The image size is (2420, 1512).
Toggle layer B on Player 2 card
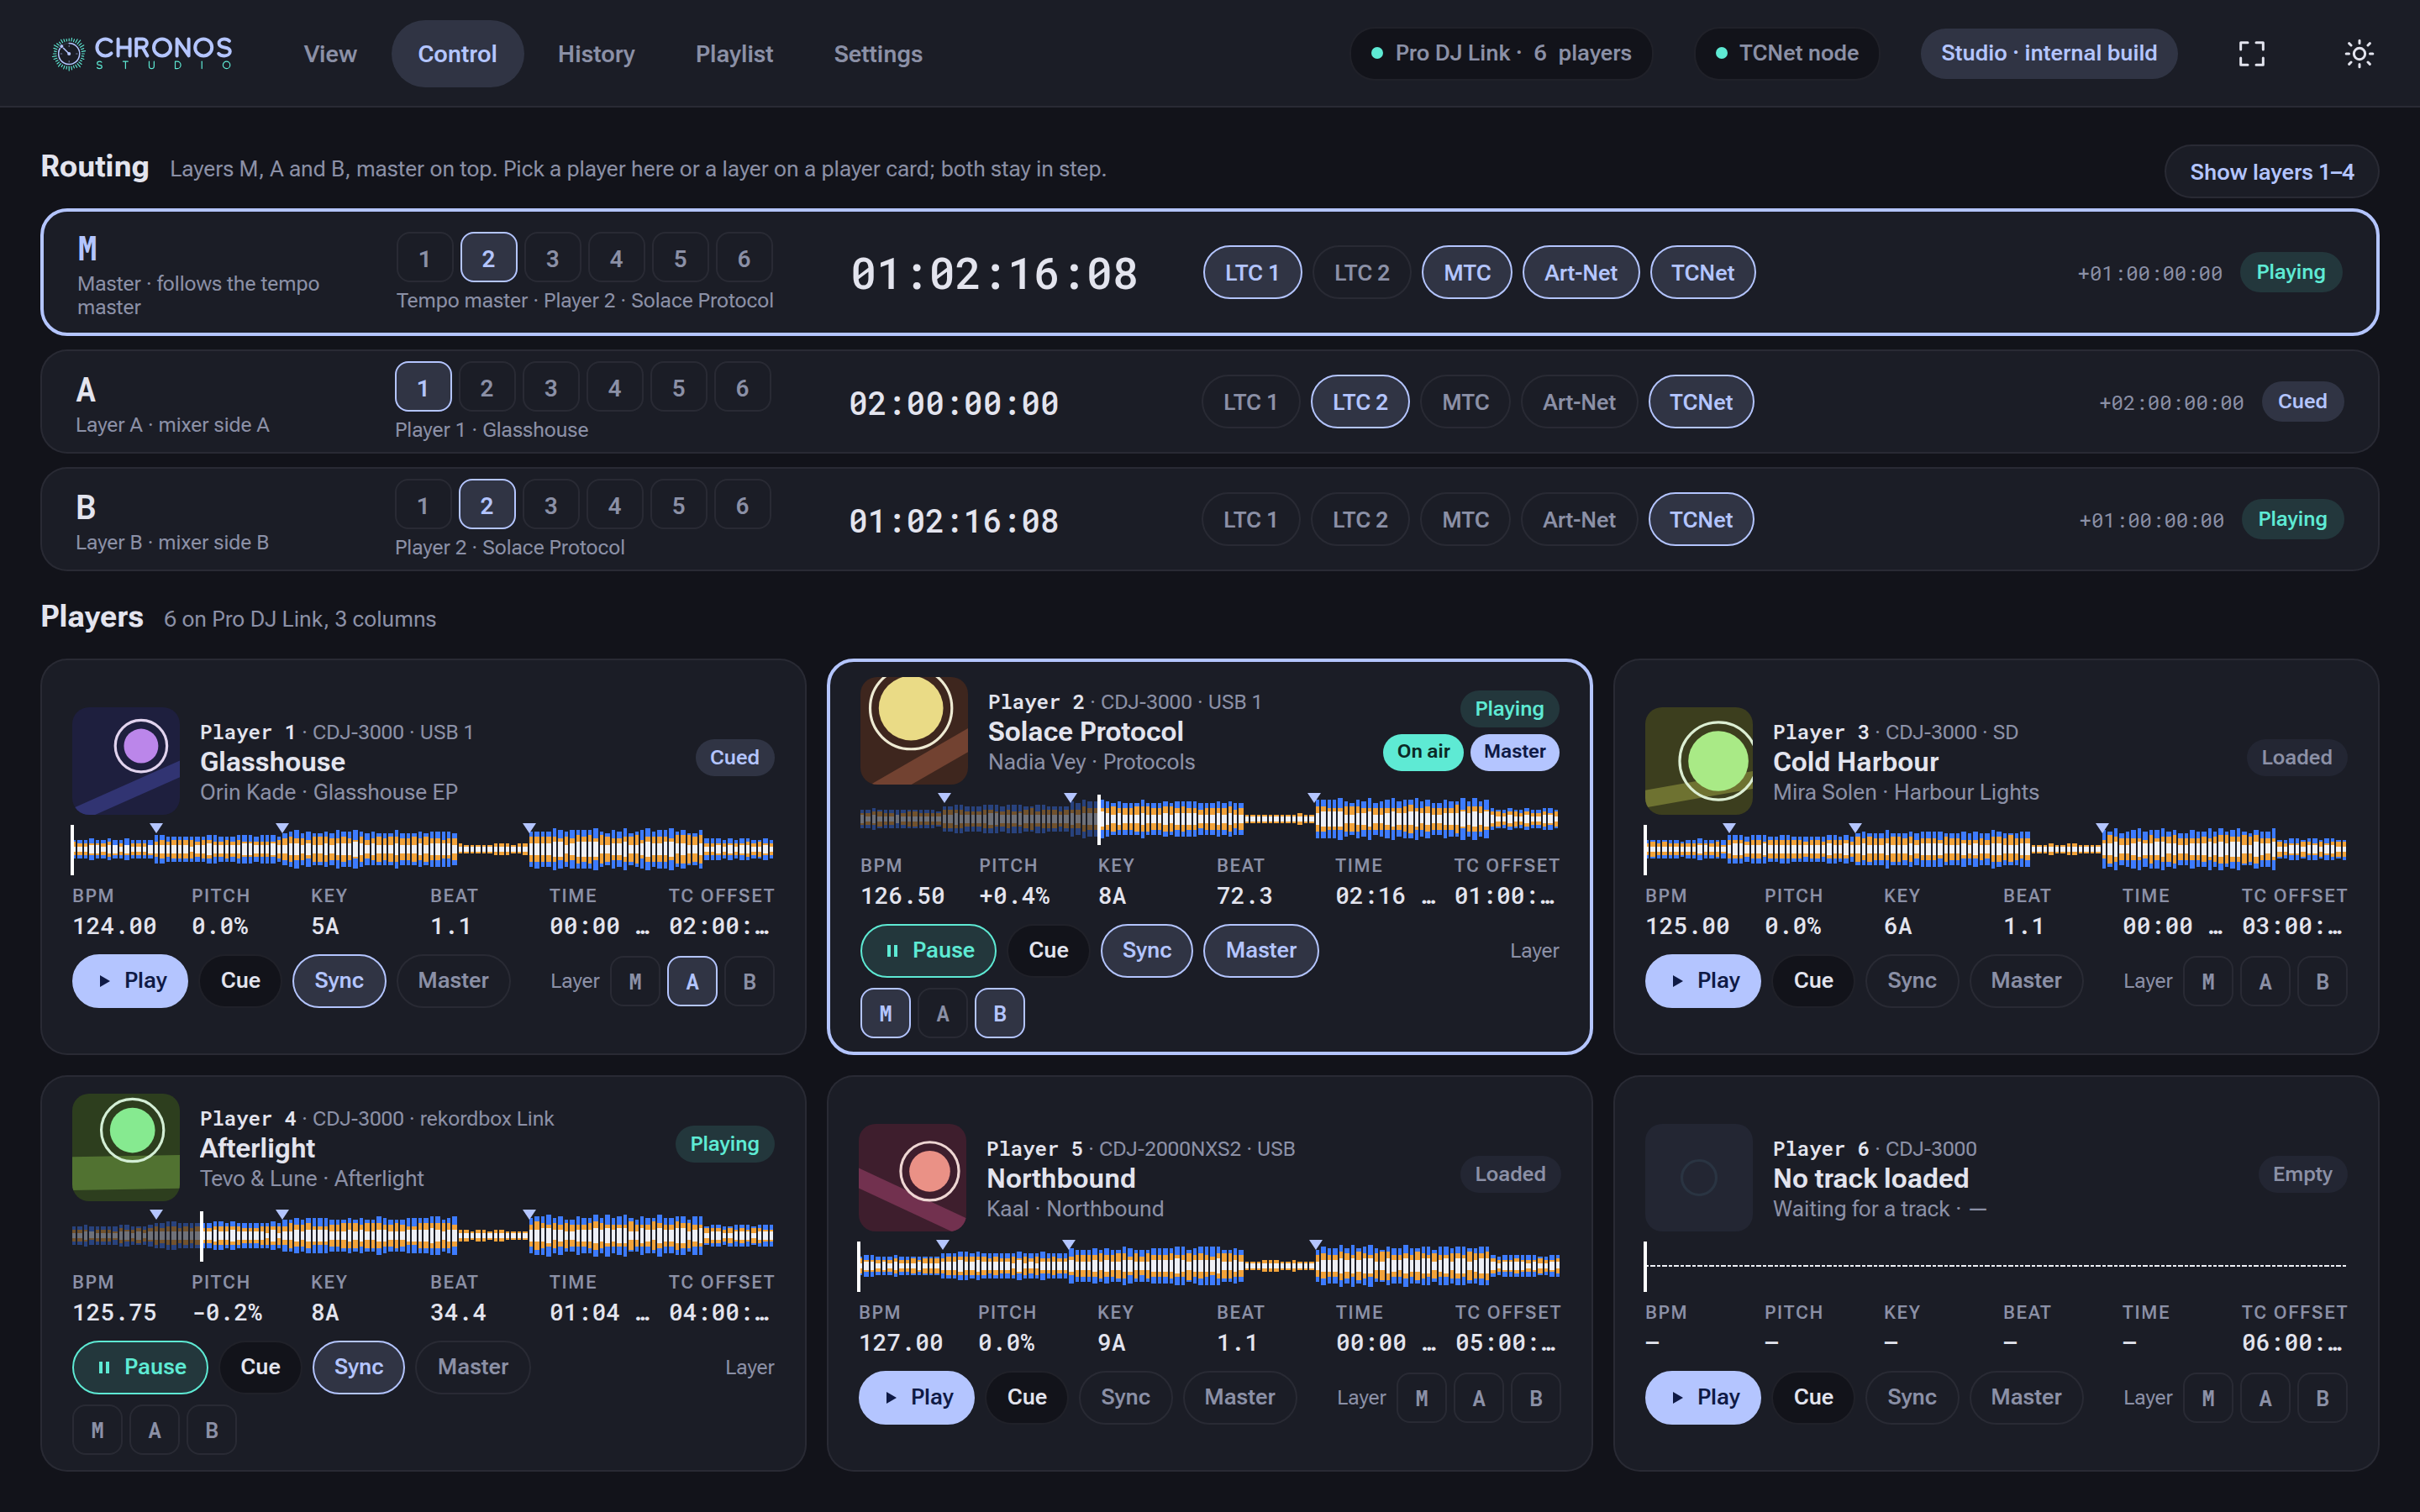tap(999, 1013)
